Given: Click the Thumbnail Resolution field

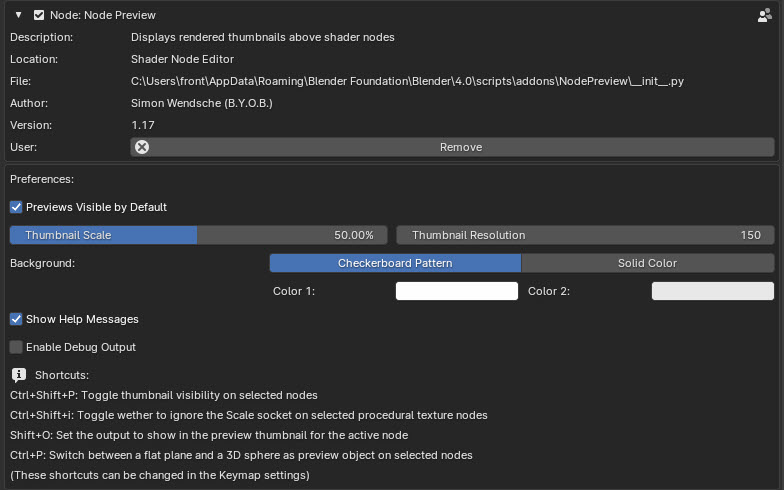Looking at the screenshot, I should [586, 235].
